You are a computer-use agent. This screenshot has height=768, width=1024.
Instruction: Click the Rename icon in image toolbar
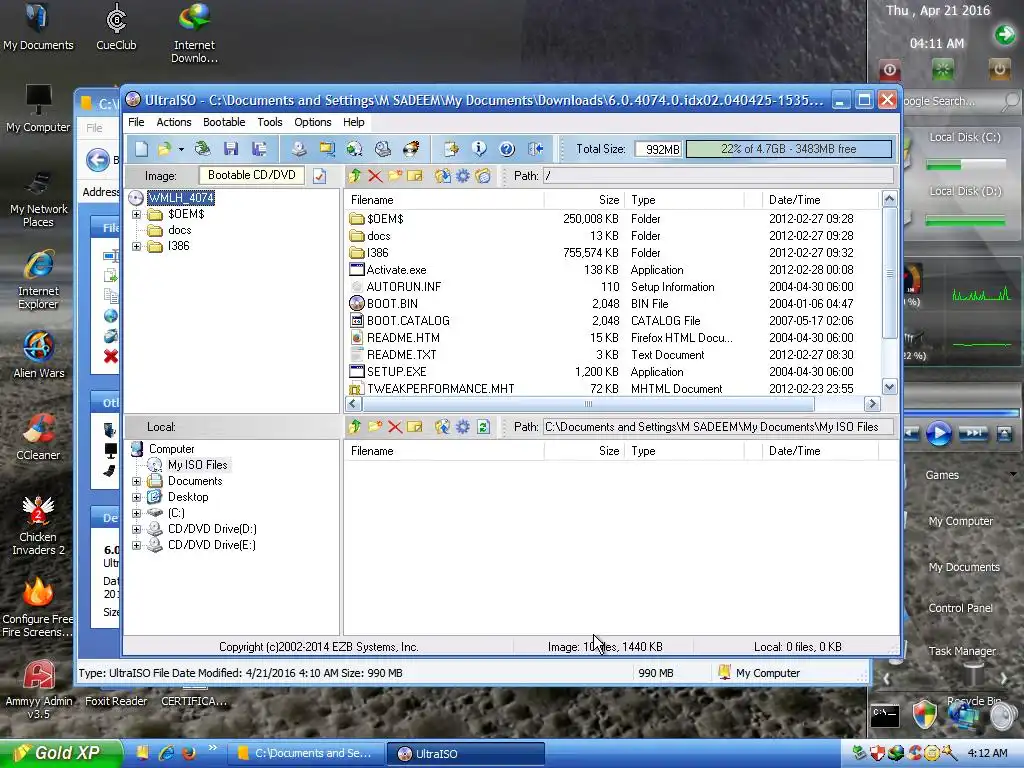pos(415,176)
